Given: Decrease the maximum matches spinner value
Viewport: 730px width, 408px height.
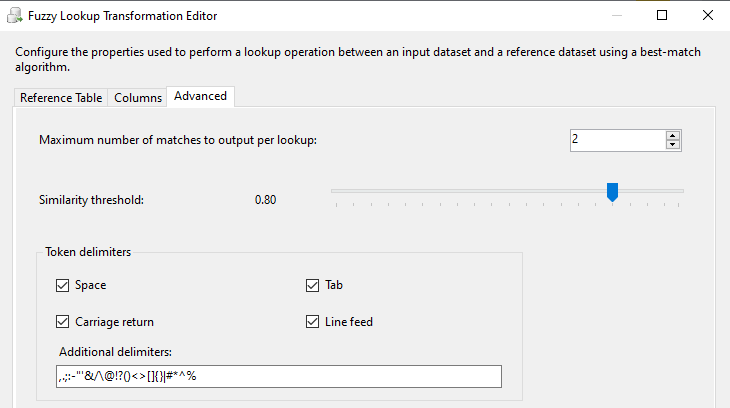Looking at the screenshot, I should point(673,144).
